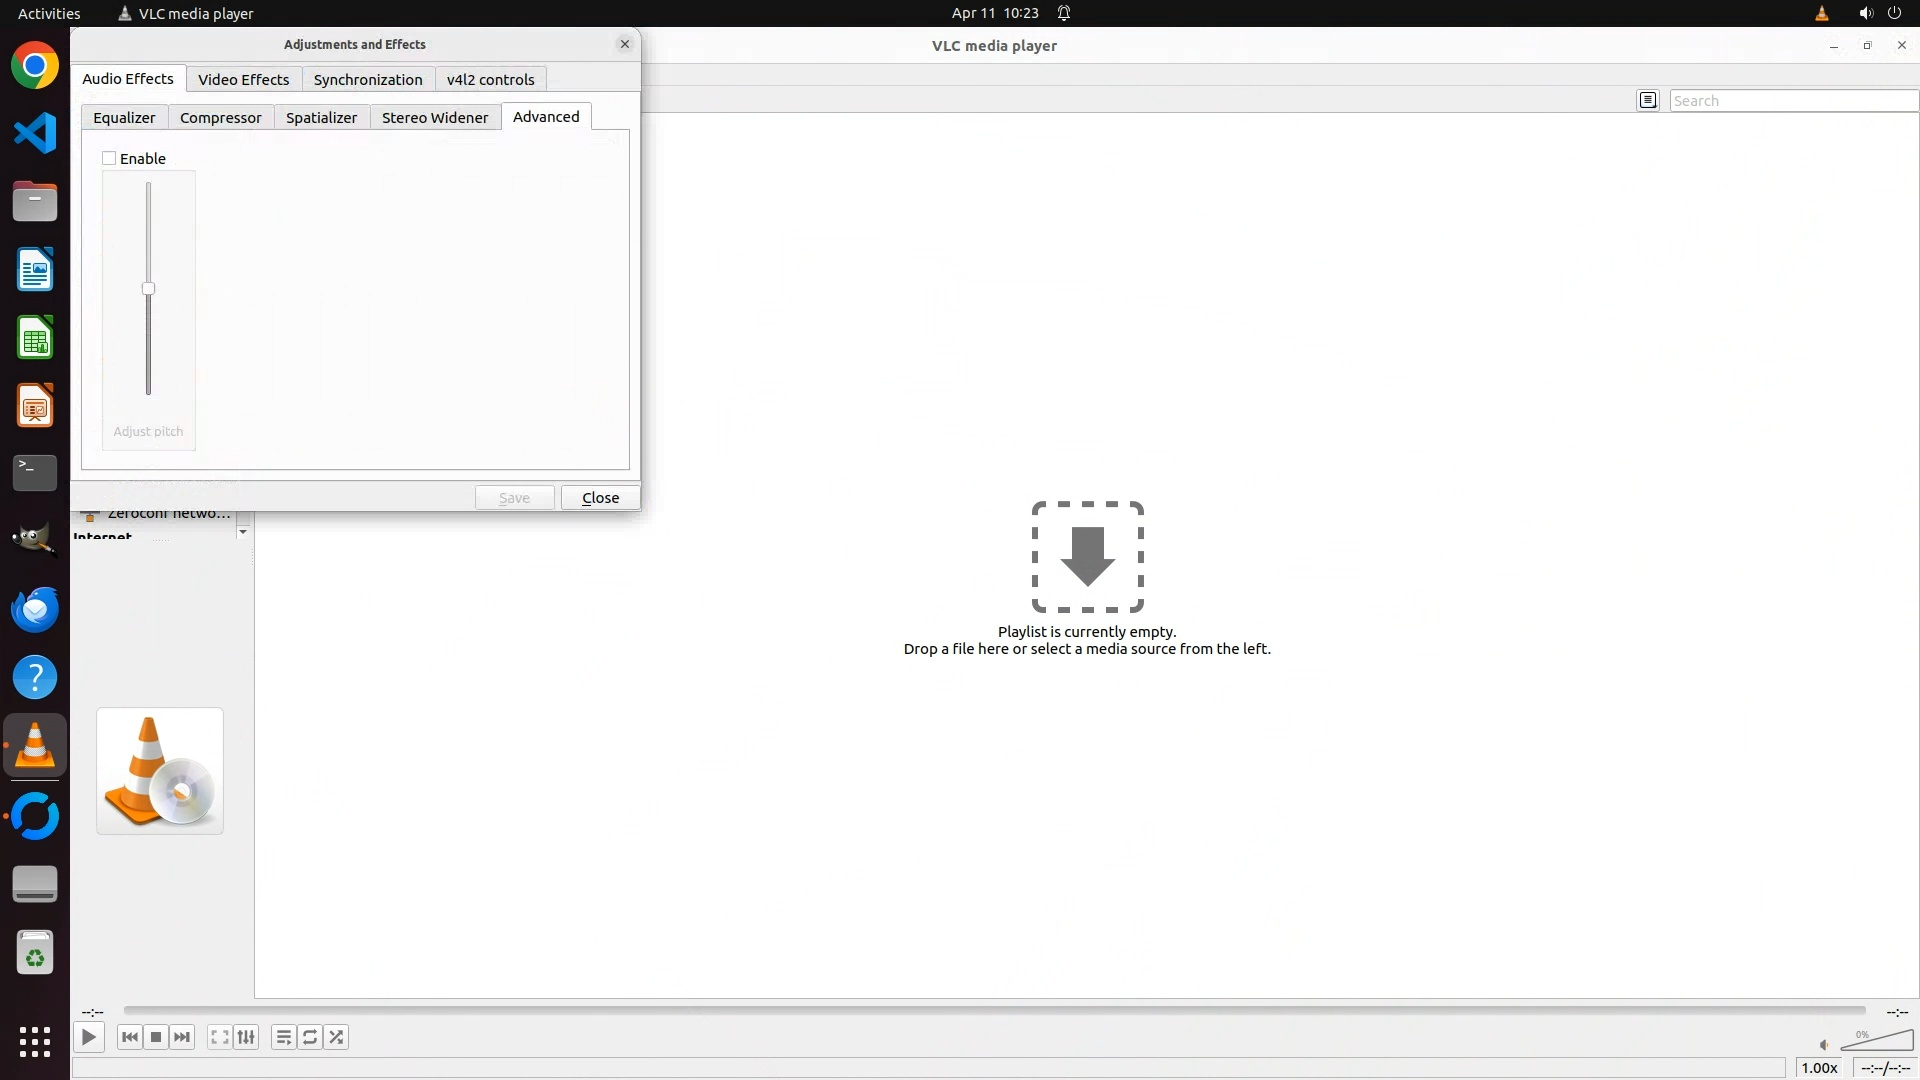Click the Stop playback icon
Screen dimensions: 1920x1080
click(x=156, y=1037)
